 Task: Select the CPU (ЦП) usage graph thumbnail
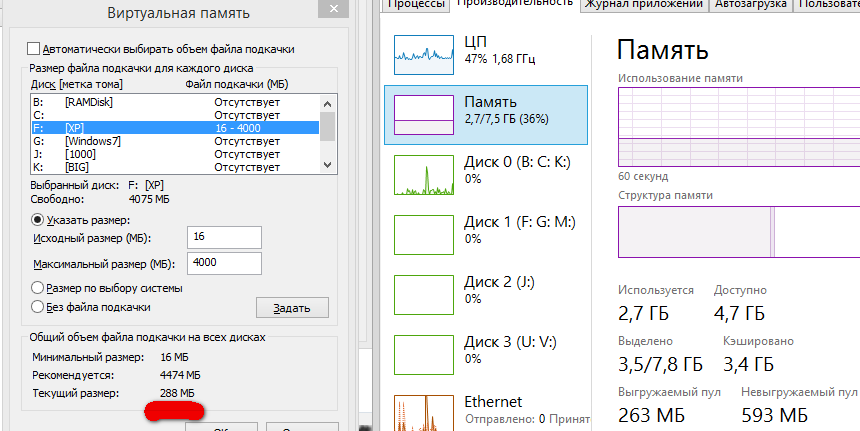pos(425,55)
